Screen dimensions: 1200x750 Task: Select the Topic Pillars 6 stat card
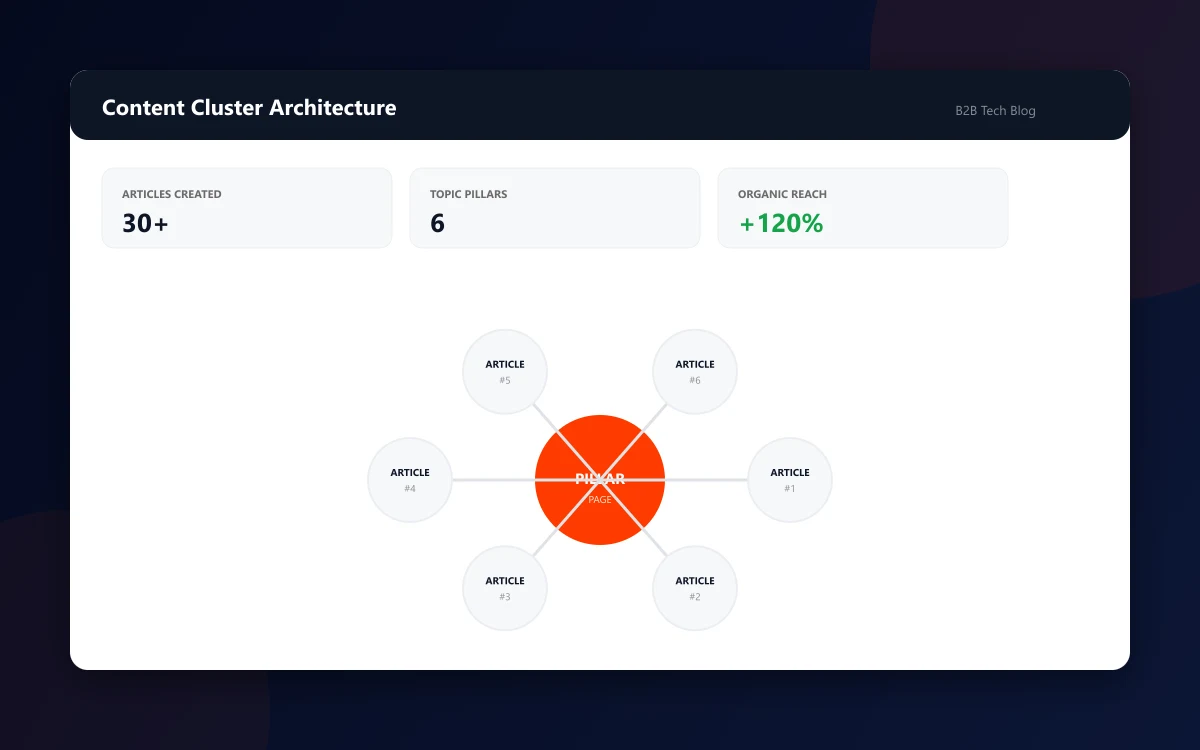(555, 208)
